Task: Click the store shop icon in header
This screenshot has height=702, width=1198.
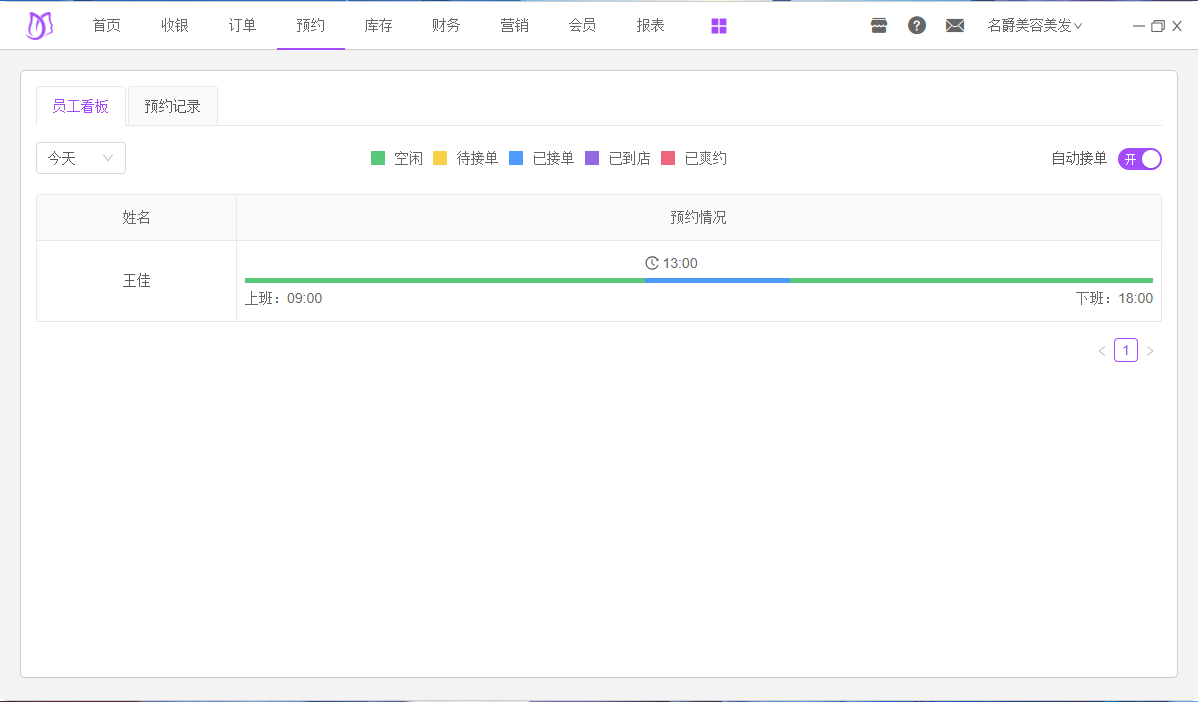Action: coord(879,26)
